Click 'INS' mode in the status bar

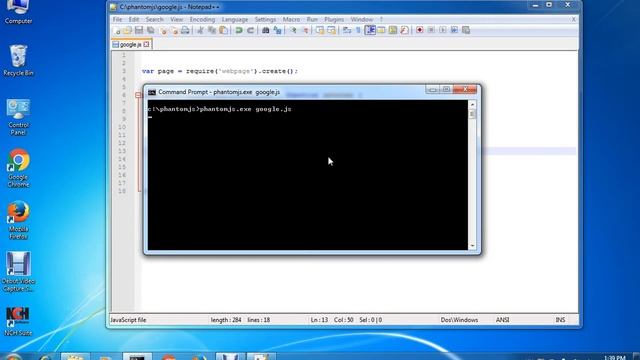click(x=560, y=320)
